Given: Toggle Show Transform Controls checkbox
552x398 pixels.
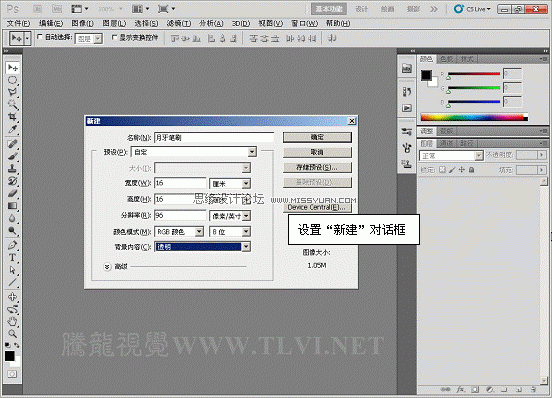Looking at the screenshot, I should click(114, 37).
